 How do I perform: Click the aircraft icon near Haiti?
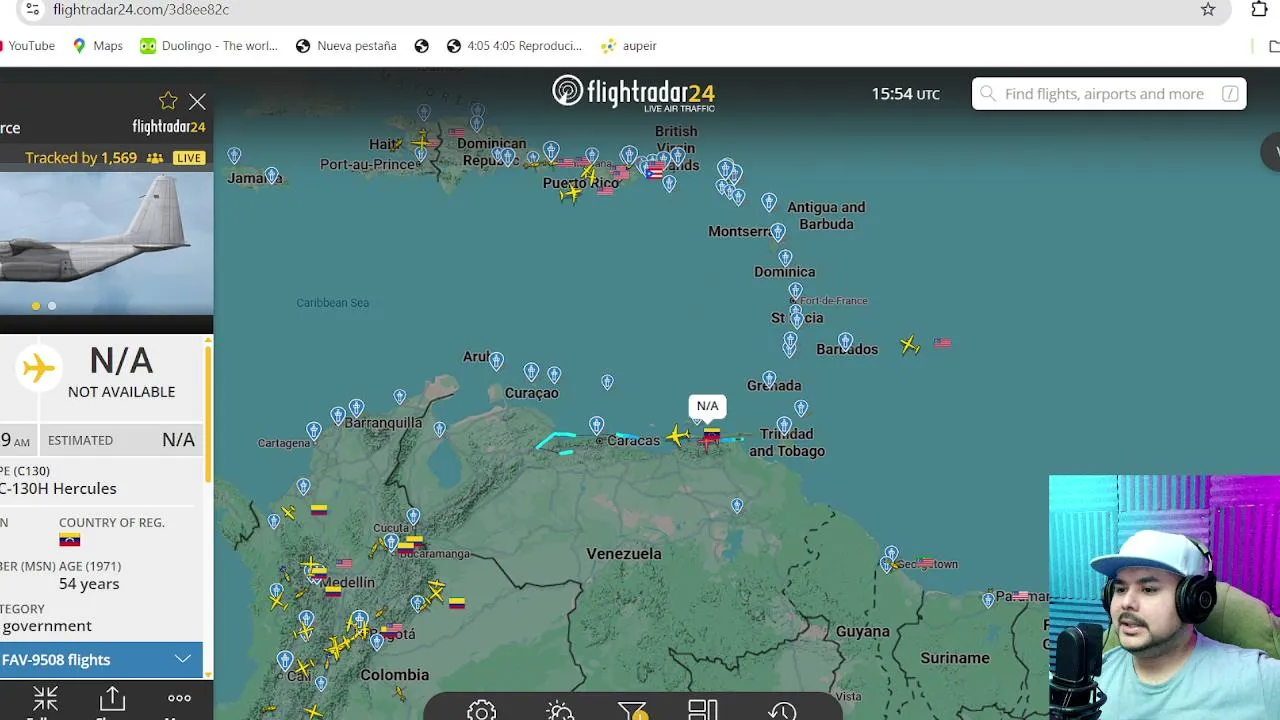pyautogui.click(x=423, y=141)
